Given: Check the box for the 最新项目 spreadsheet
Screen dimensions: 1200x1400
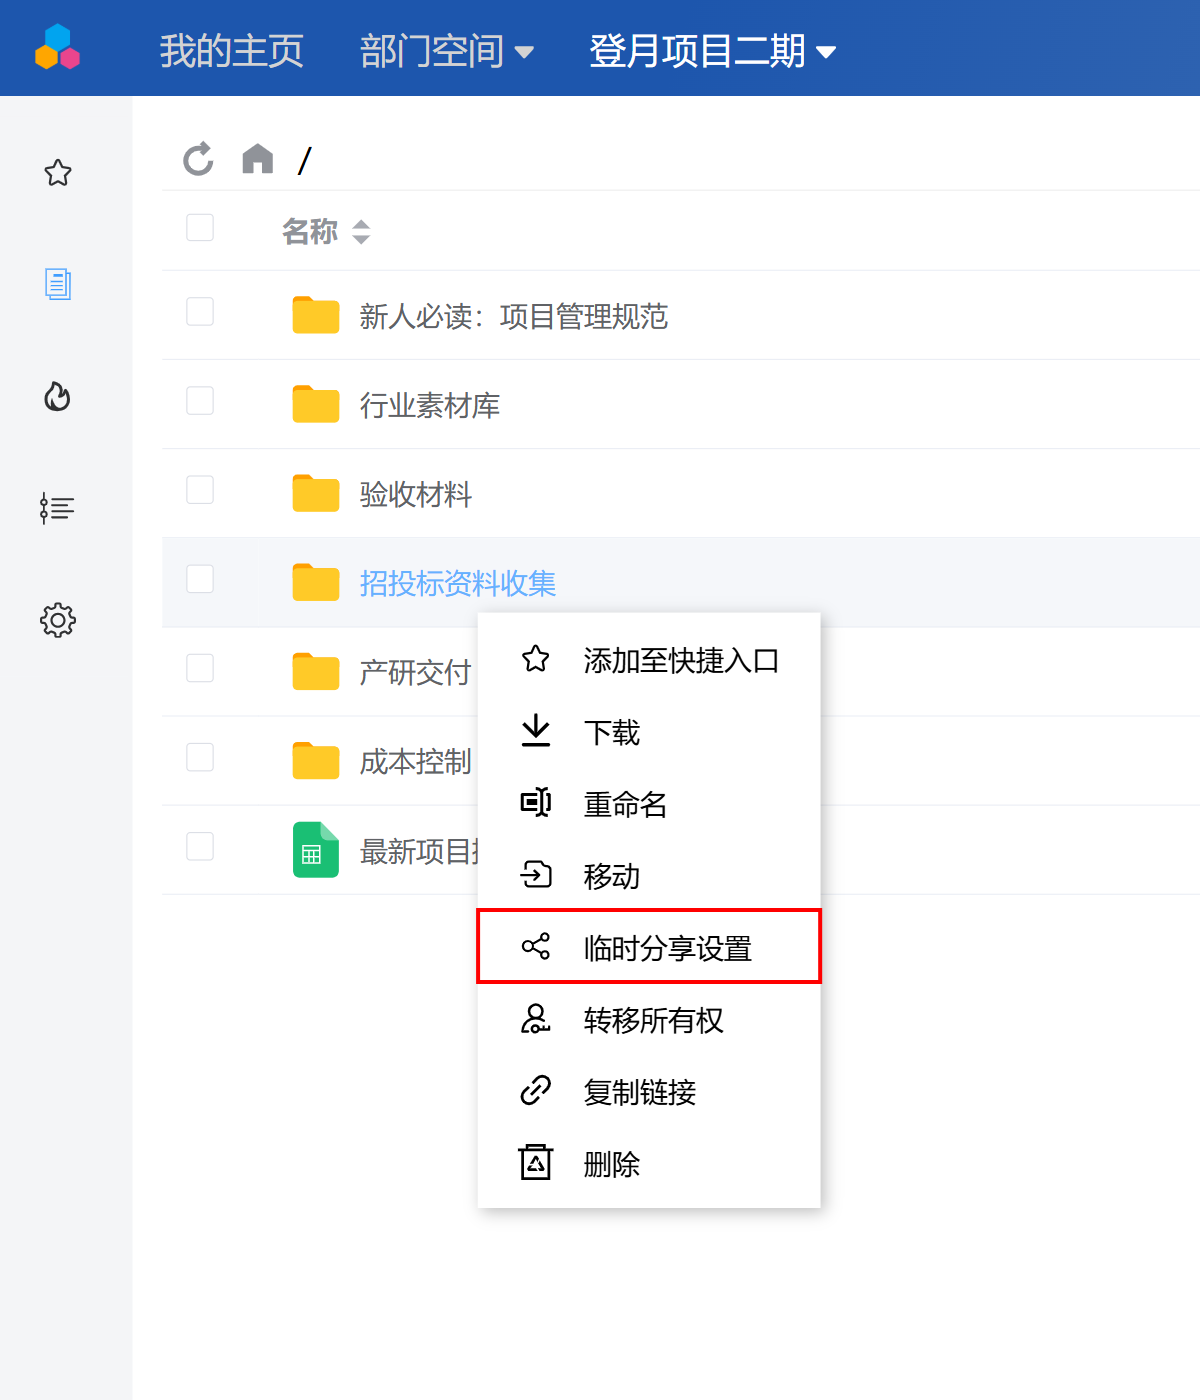Looking at the screenshot, I should pyautogui.click(x=200, y=846).
